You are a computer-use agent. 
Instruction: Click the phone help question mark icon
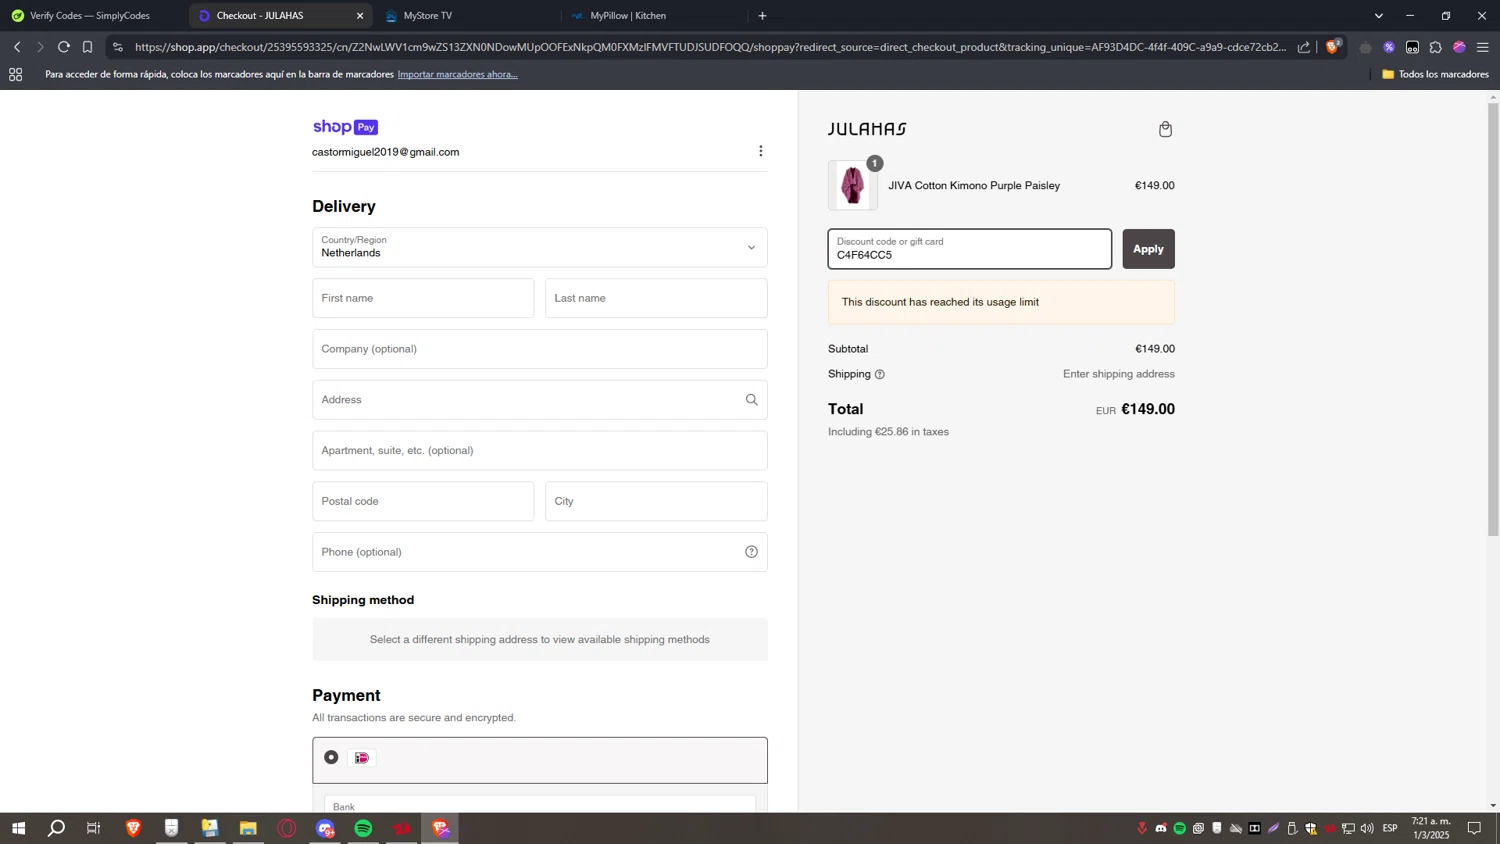coord(751,552)
